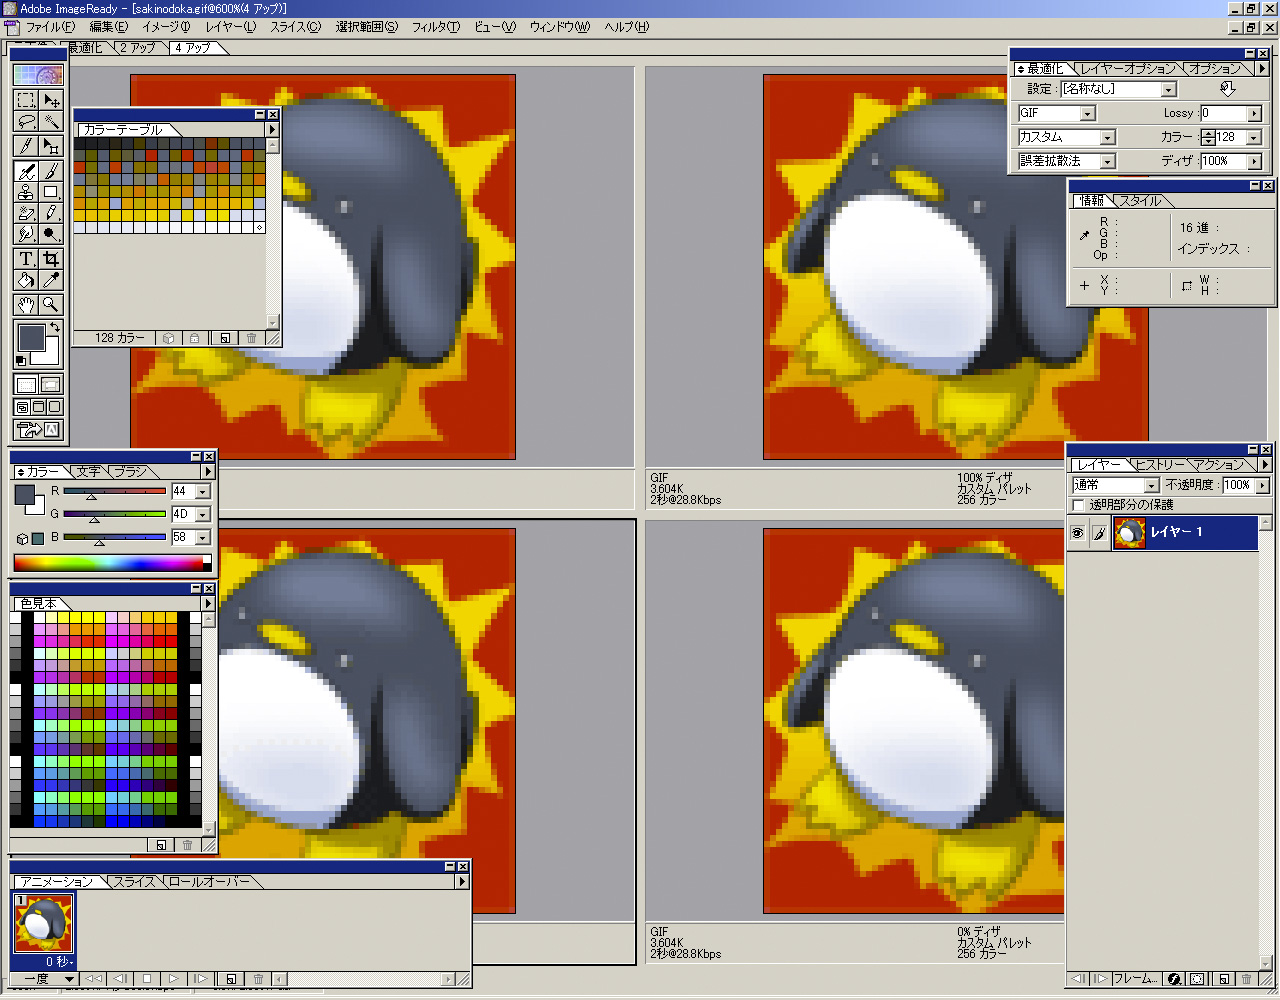Click Jump To application icon in toolbox
Viewport: 1280px width, 1000px height.
(x=38, y=430)
